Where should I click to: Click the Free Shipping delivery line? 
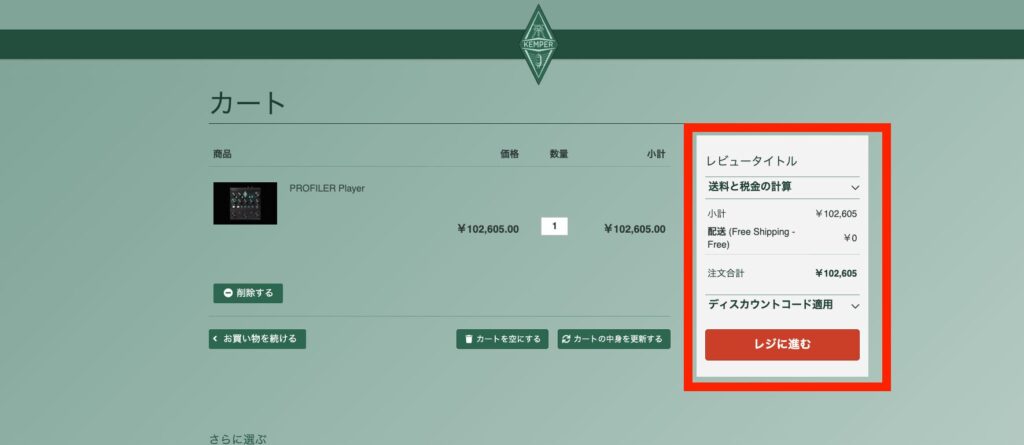click(782, 239)
